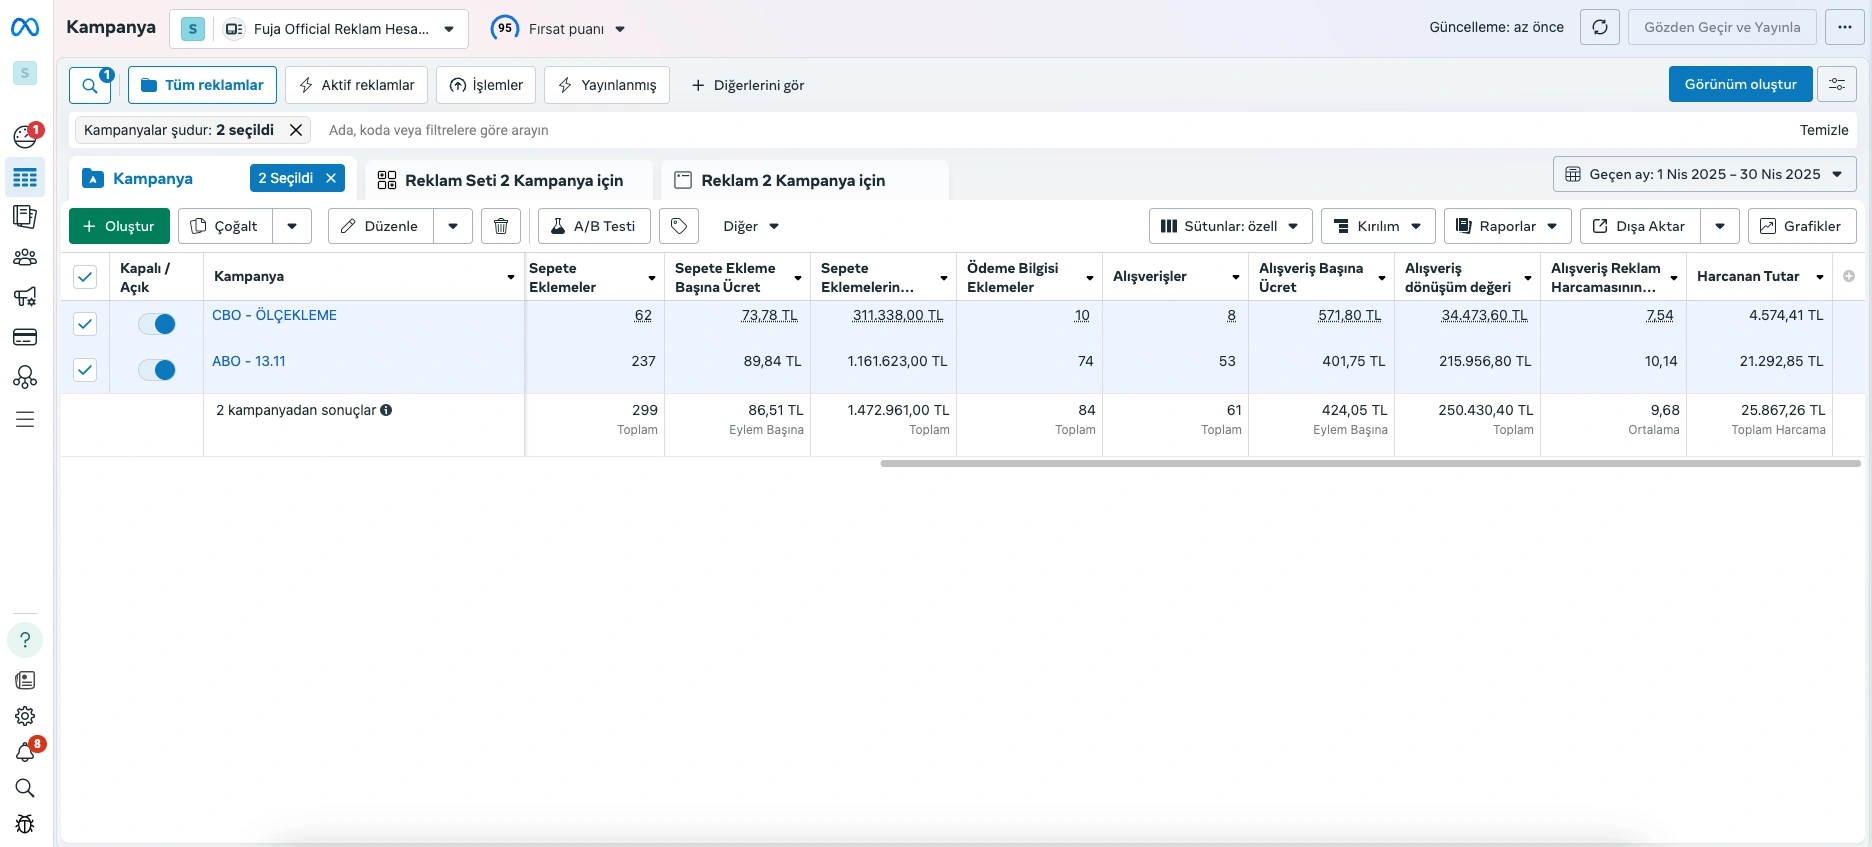Click the horizontal table scrollbar
1872x847 pixels.
coord(1370,463)
